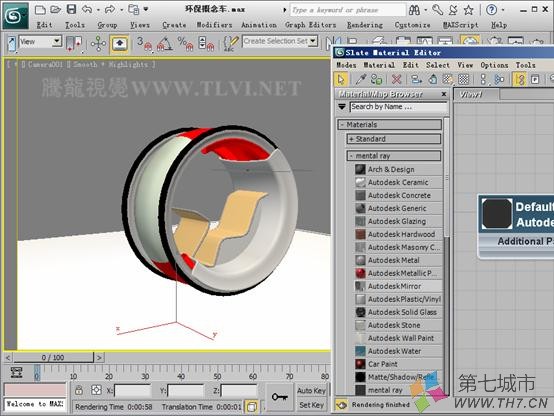Open the MAXScript menu
This screenshot has width=554, height=416.
pyautogui.click(x=460, y=25)
